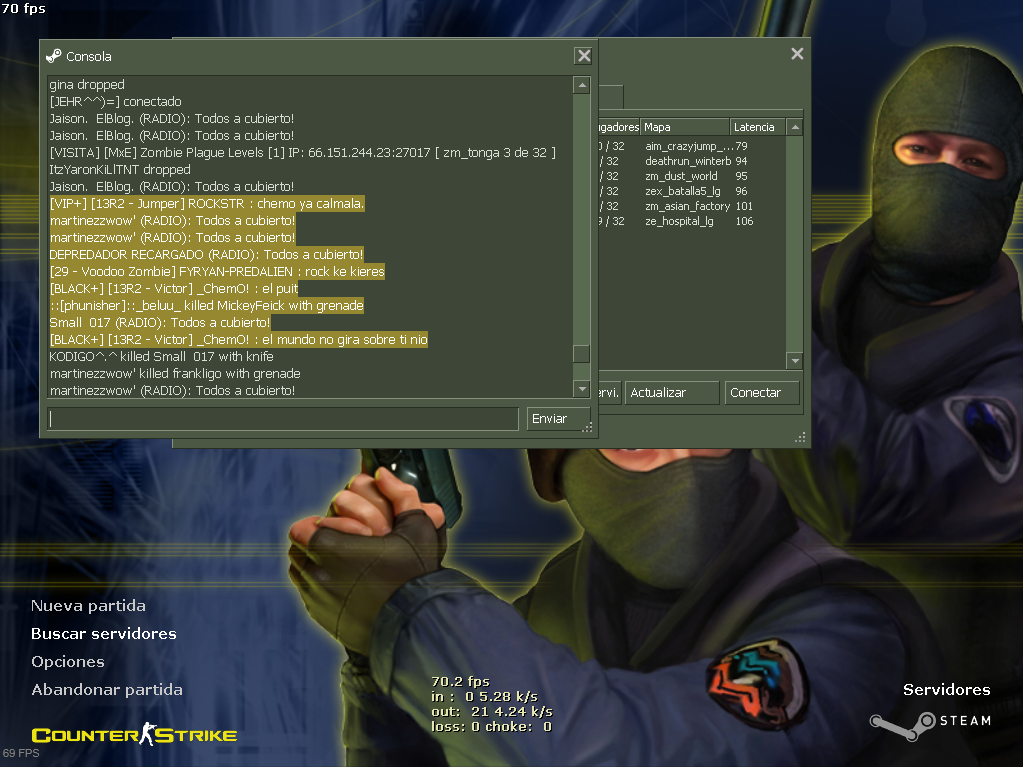Image resolution: width=1025 pixels, height=767 pixels.
Task: Click line 'KODIGO^.^ killed Small 017 with knife'
Action: click(161, 356)
